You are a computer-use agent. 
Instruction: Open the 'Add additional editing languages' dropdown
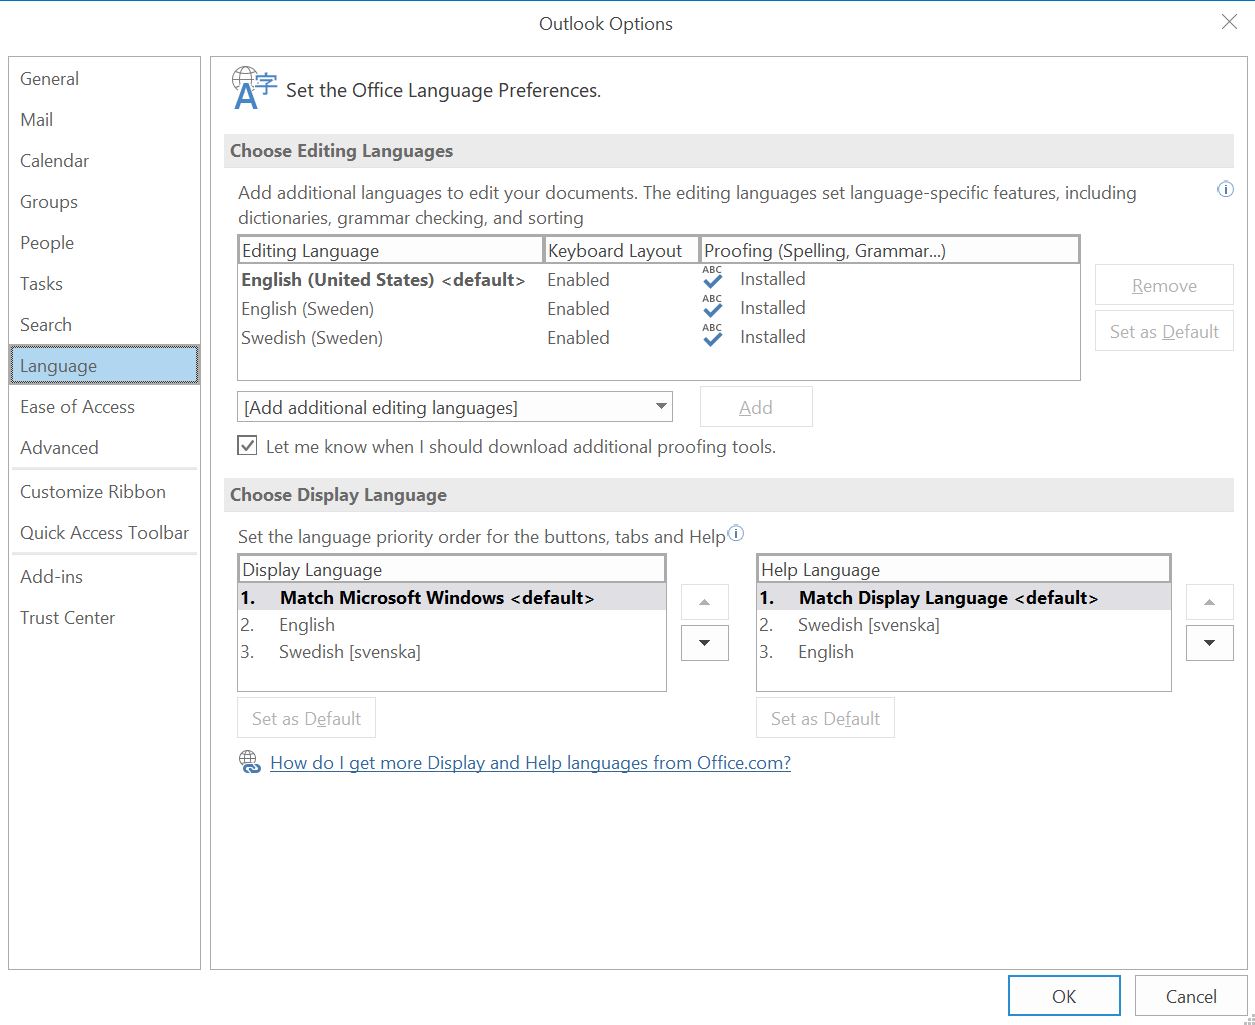point(455,407)
